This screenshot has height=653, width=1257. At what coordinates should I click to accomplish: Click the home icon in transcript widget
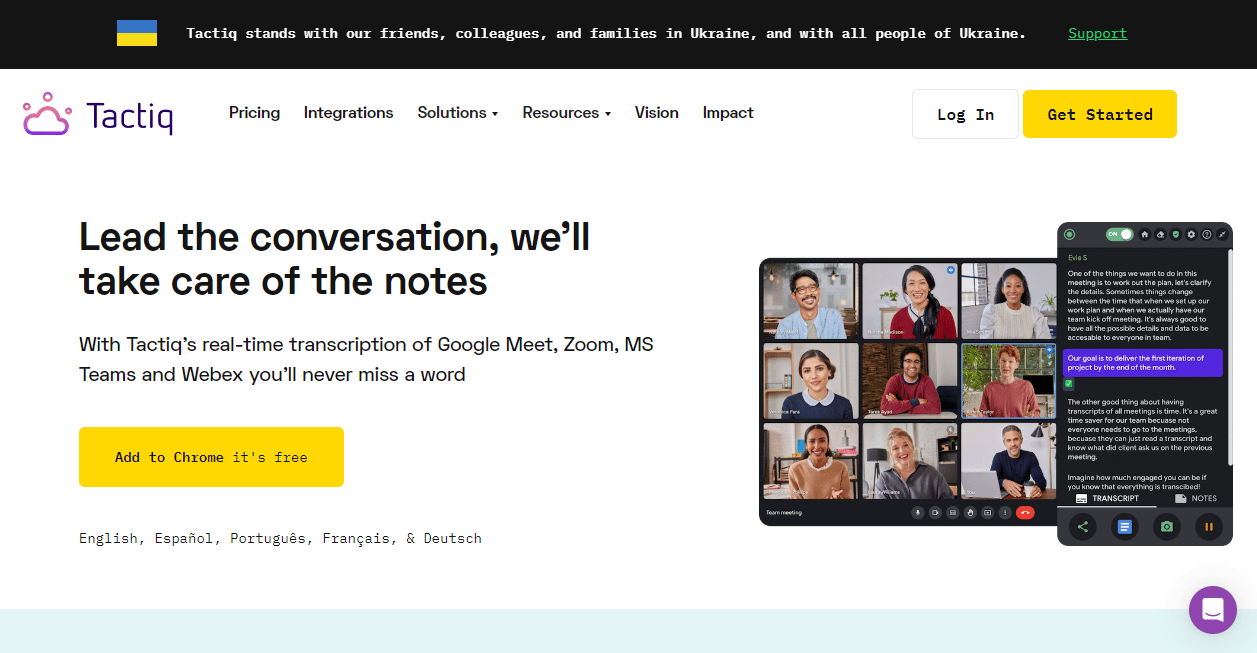click(x=1145, y=234)
